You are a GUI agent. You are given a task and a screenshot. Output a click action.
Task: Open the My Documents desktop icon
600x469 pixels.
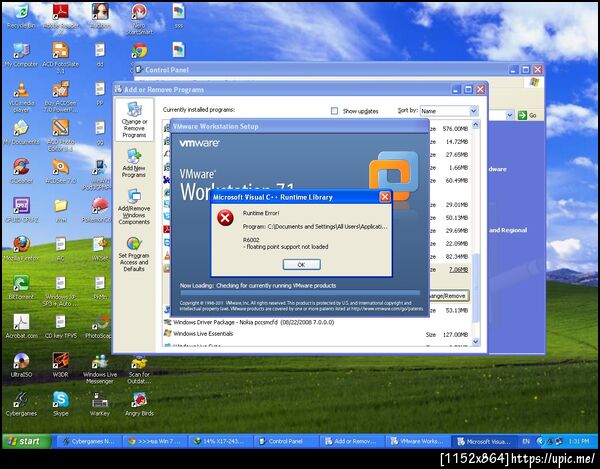[x=21, y=132]
